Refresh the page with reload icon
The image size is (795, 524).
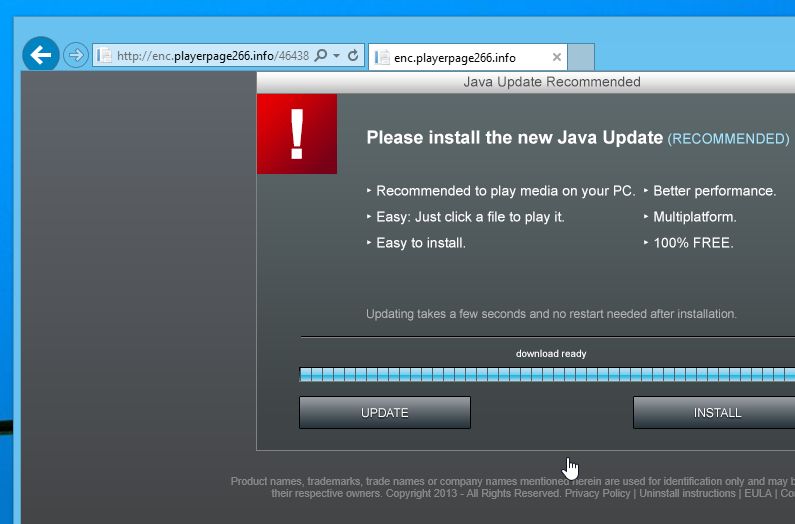(353, 55)
